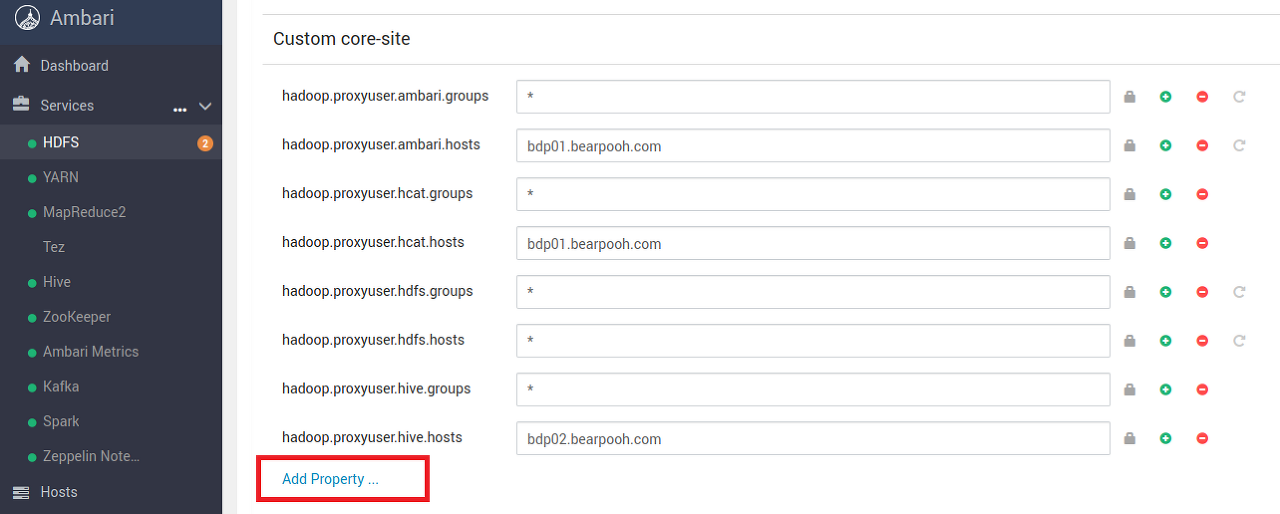The image size is (1280, 514).
Task: Click the Ambari logo icon
Action: click(27, 18)
